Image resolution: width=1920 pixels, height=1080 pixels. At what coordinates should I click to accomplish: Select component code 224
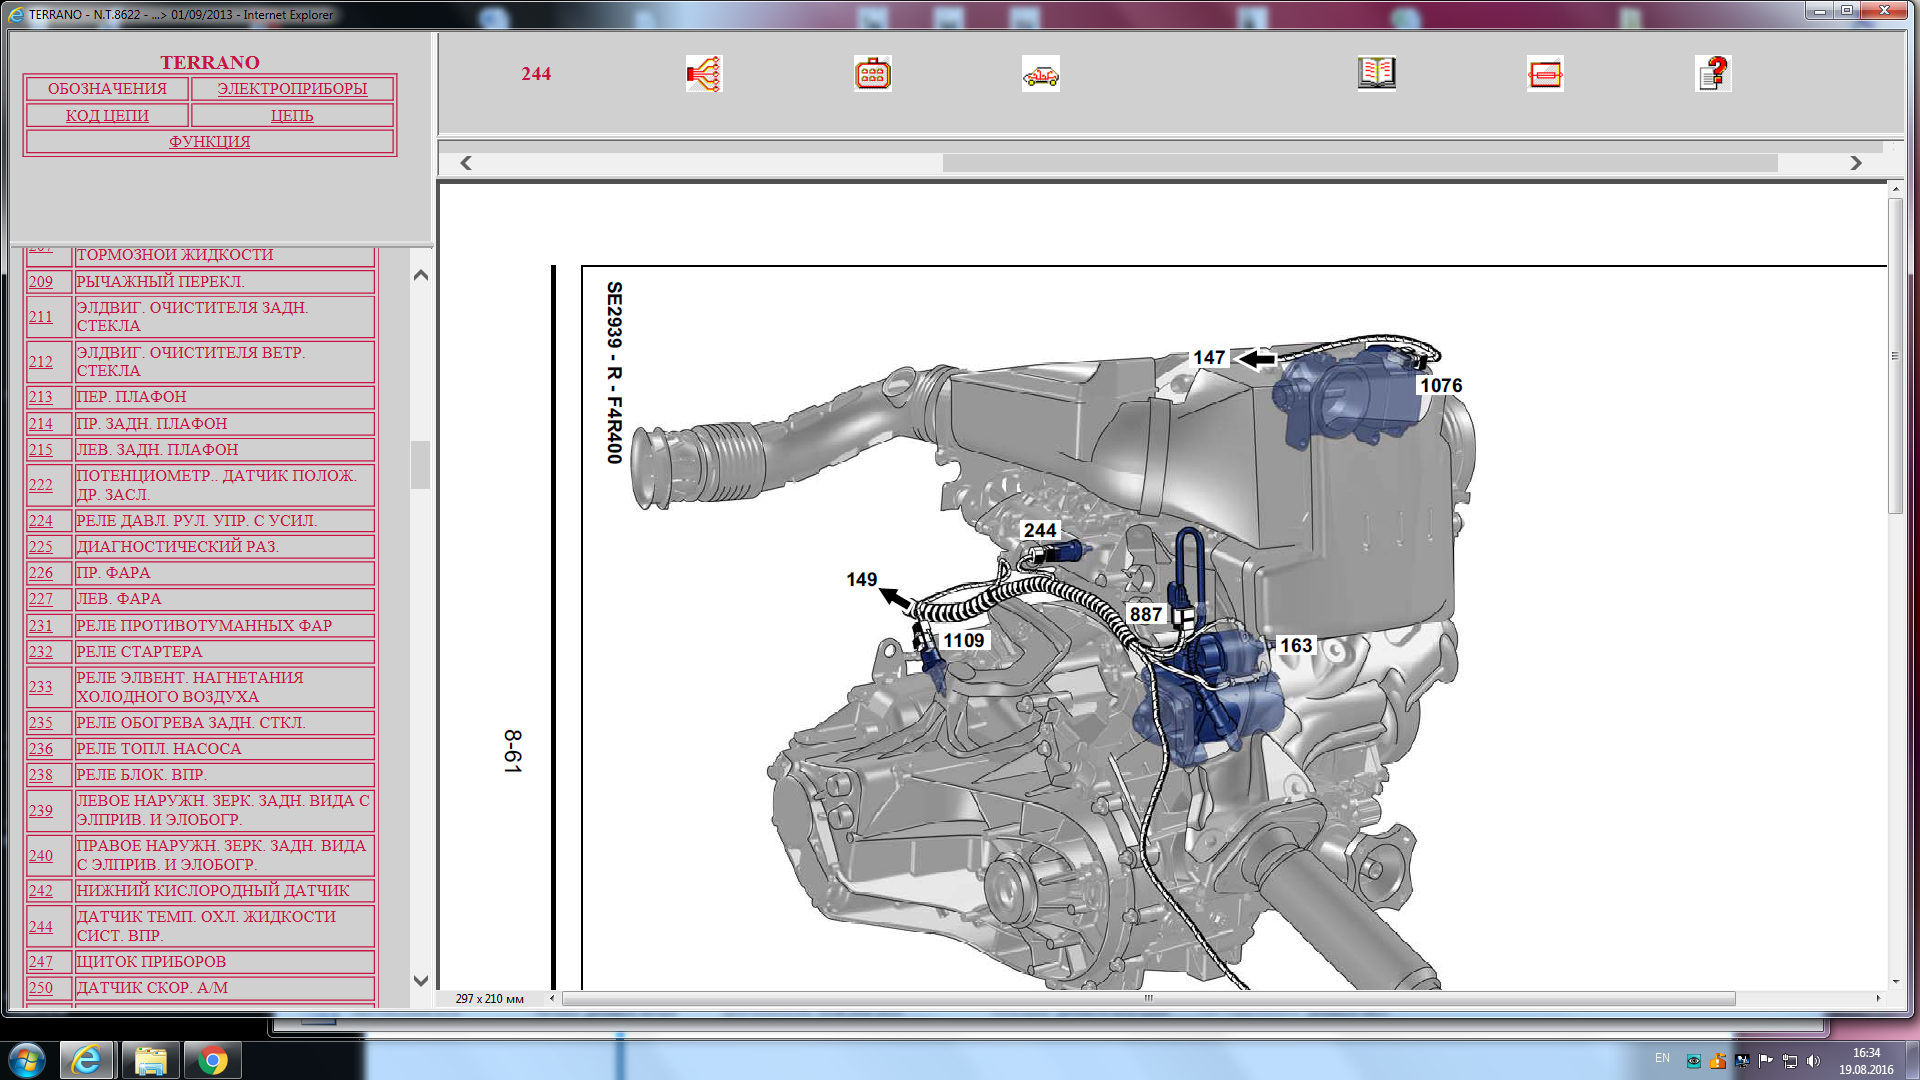41,521
